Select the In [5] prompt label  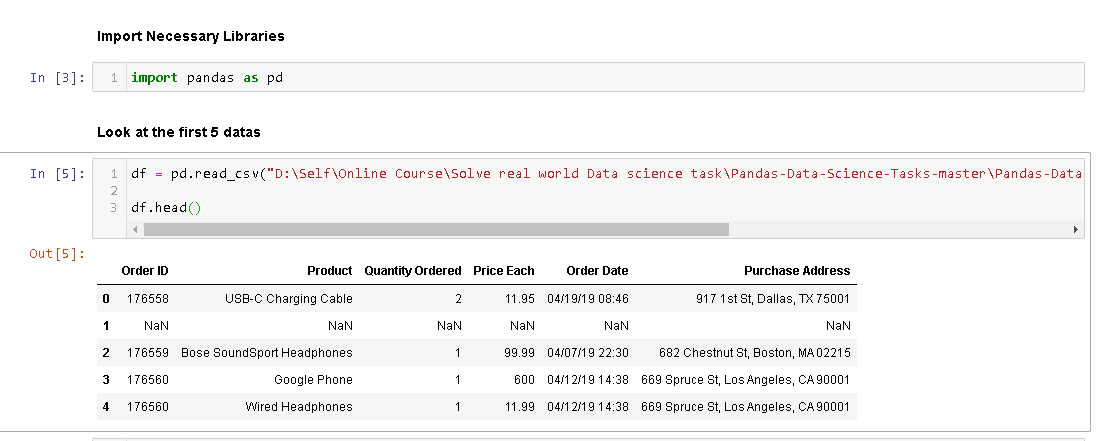tap(57, 173)
